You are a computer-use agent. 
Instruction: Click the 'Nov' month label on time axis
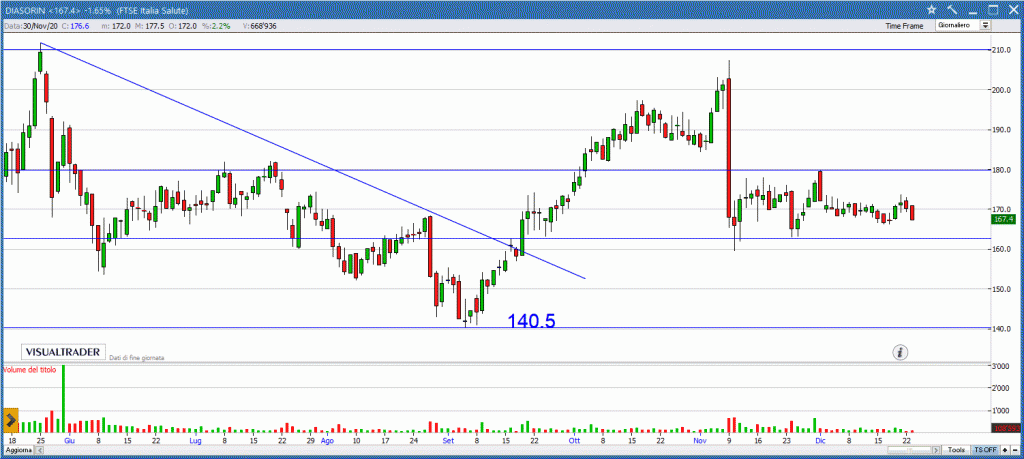(700, 441)
